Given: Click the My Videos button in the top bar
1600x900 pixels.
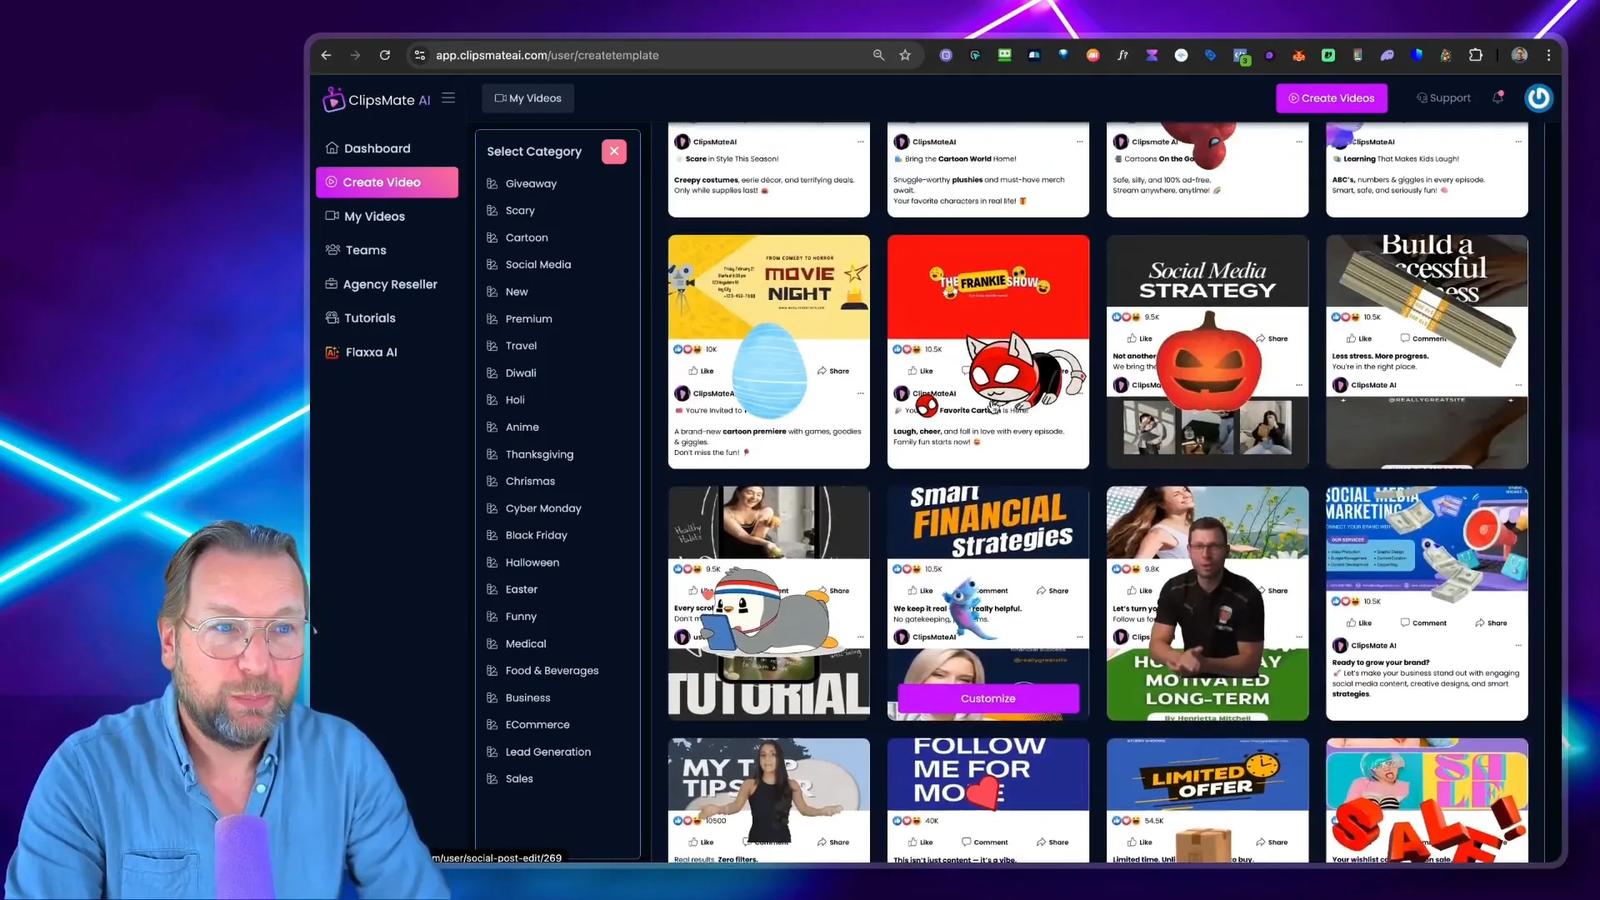Looking at the screenshot, I should click(x=528, y=98).
